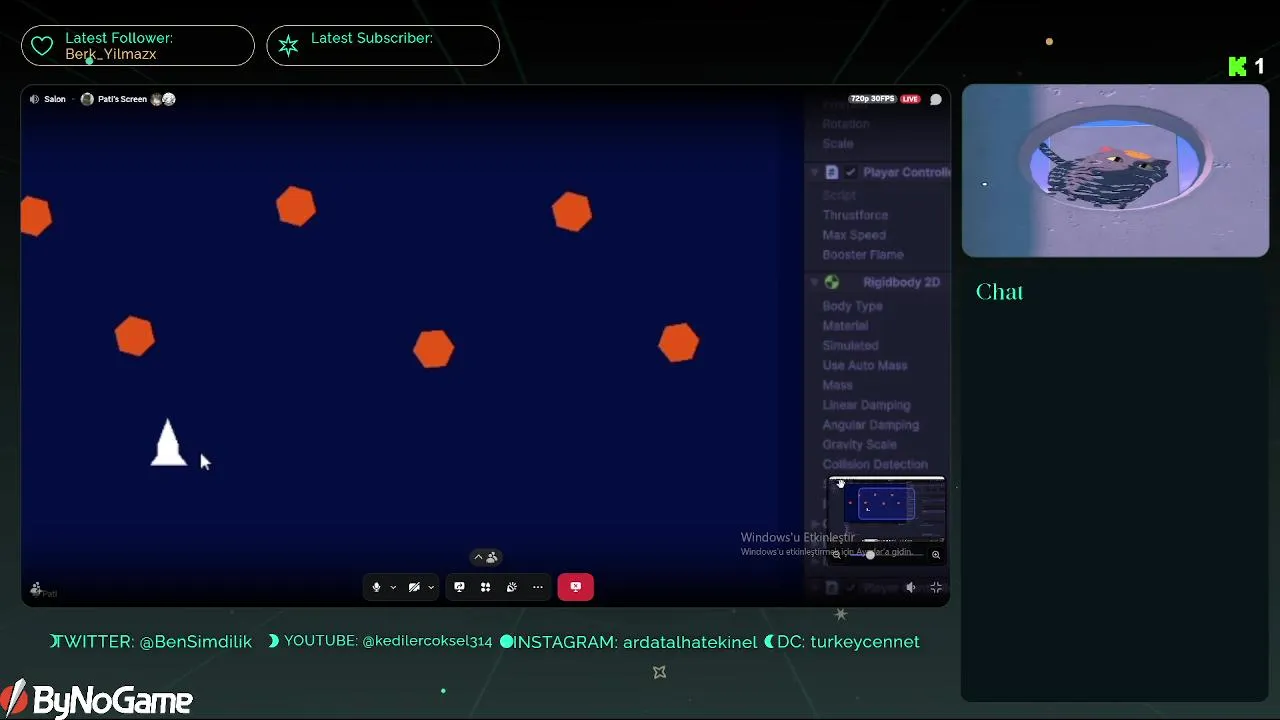Toggle Player Controller component checkbox
The height and width of the screenshot is (720, 1280).
pos(851,172)
